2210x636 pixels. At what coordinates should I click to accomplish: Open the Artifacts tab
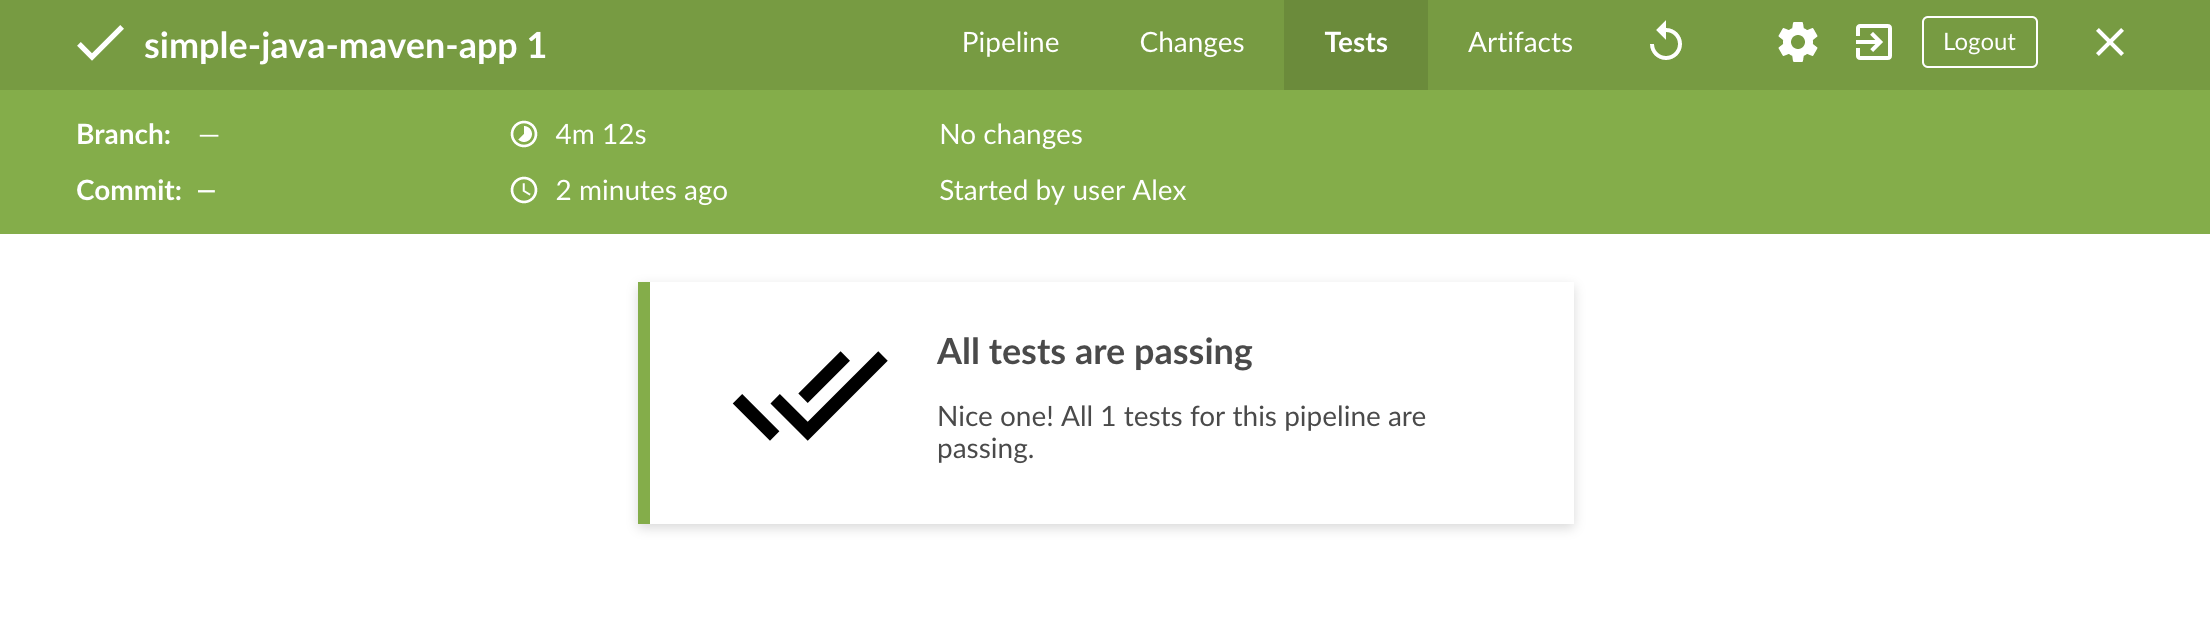tap(1520, 43)
